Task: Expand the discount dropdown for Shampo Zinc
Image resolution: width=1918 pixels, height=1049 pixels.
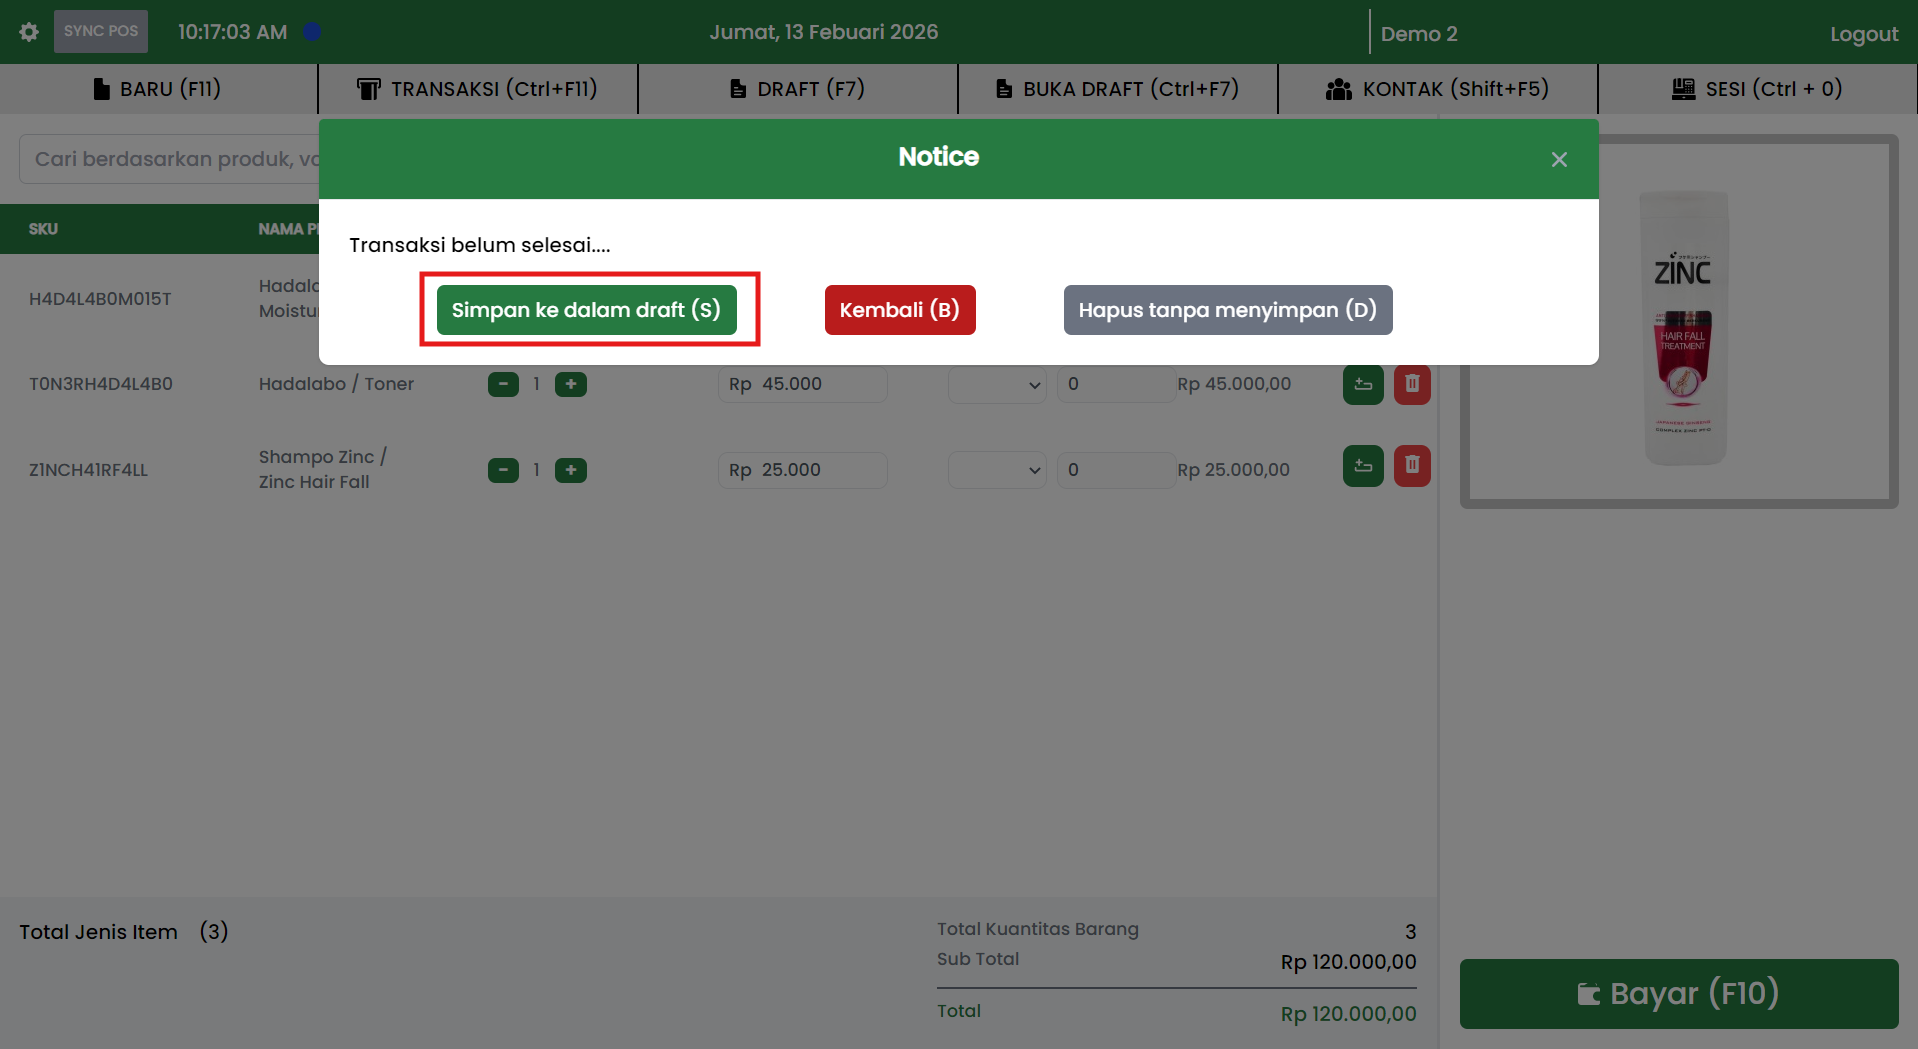Action: [996, 470]
